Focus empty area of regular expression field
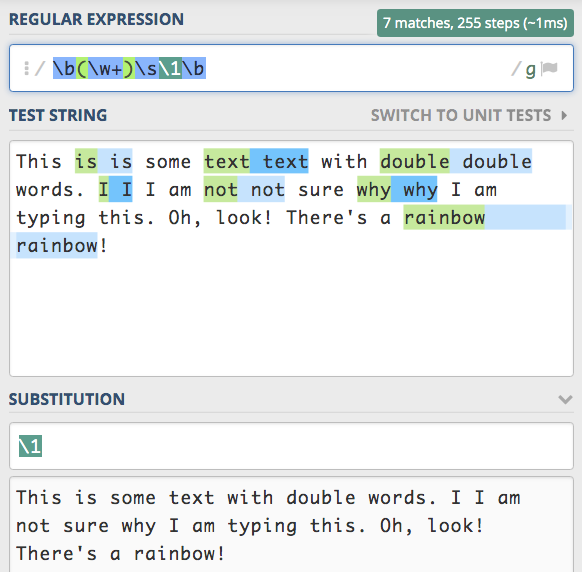 pos(356,69)
